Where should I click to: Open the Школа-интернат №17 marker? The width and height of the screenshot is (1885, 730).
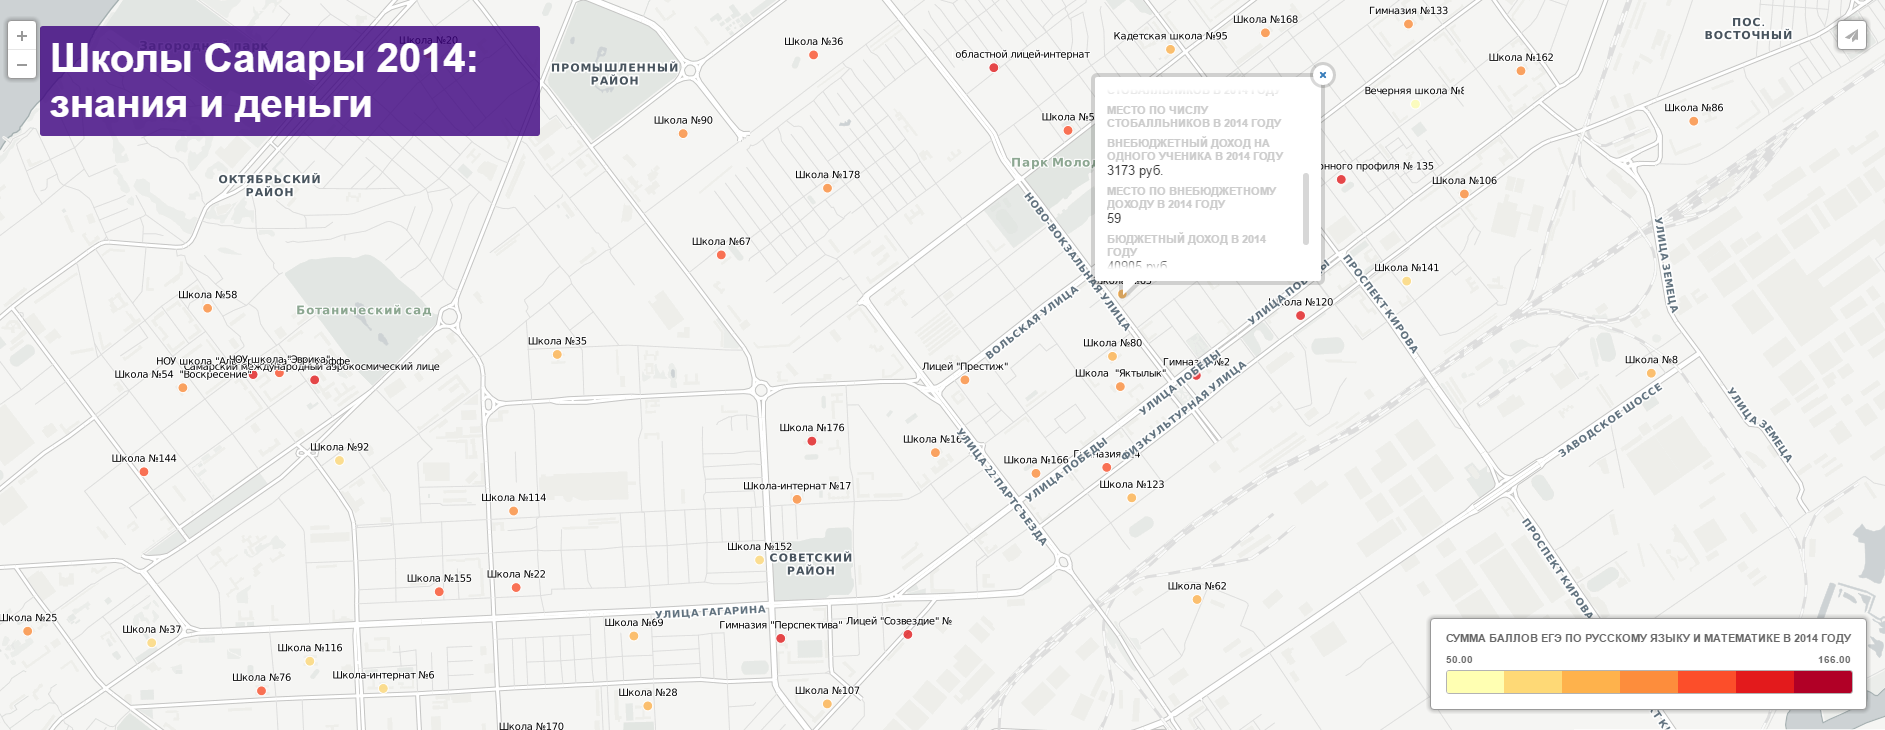point(797,499)
